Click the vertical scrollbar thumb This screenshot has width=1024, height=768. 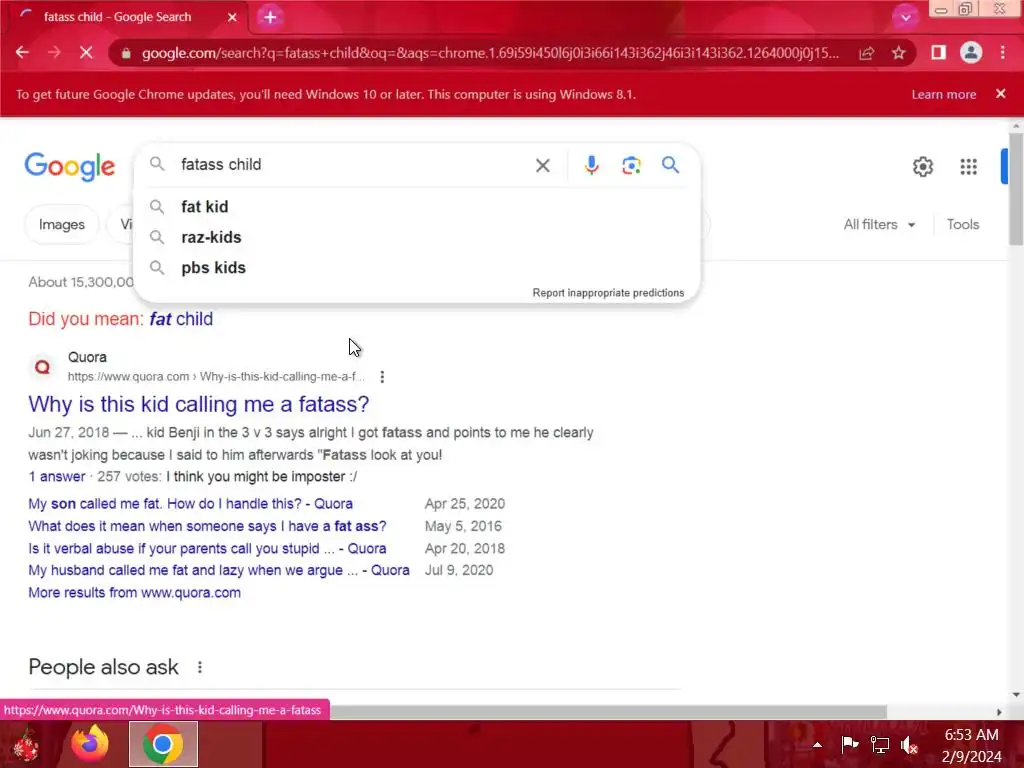pos(1016,189)
